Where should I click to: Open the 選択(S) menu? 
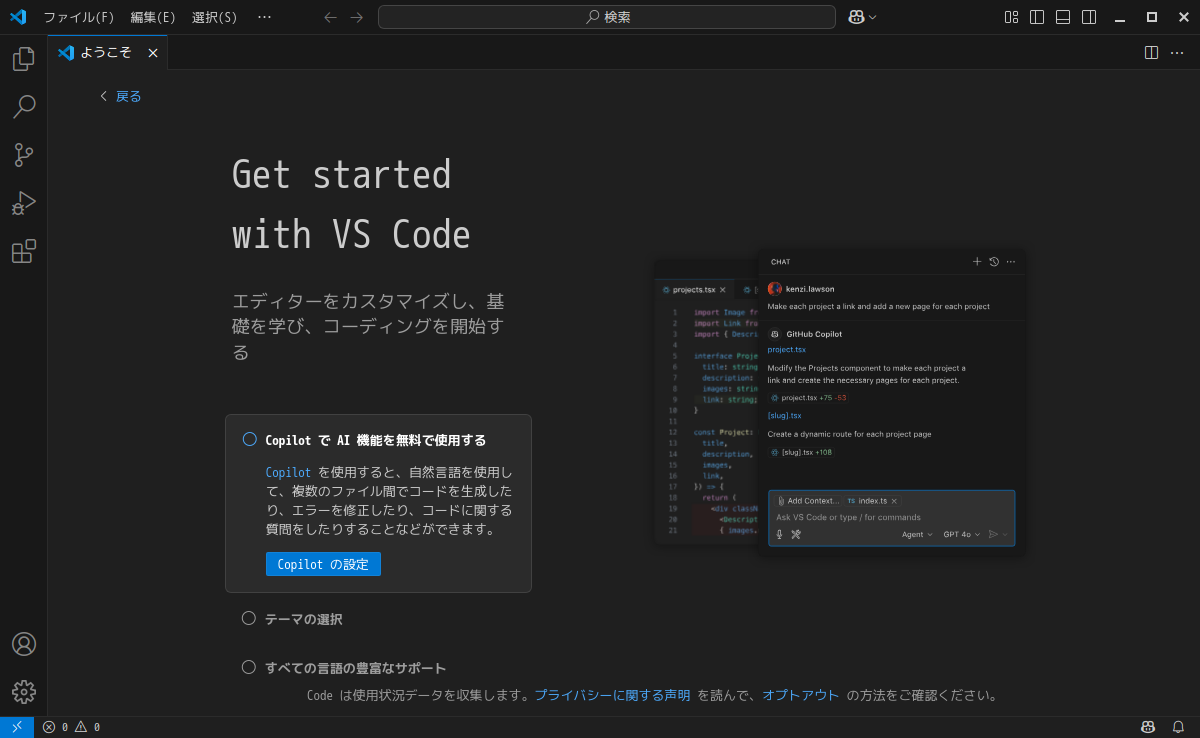pos(214,17)
